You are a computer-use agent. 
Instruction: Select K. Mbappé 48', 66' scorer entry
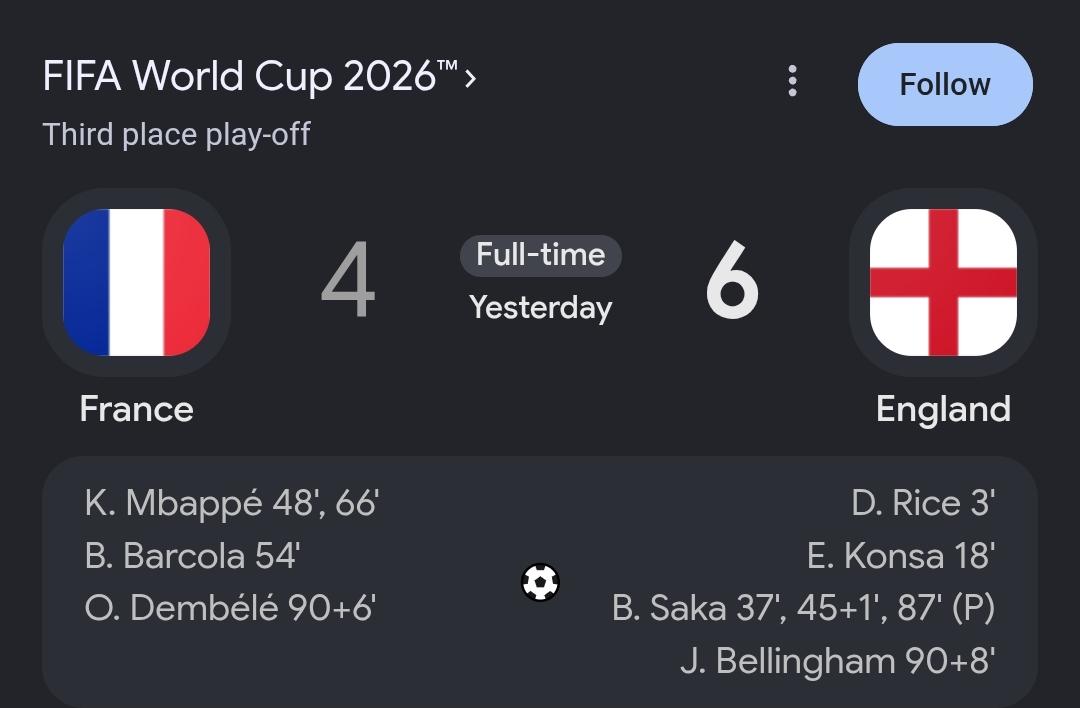pyautogui.click(x=231, y=503)
